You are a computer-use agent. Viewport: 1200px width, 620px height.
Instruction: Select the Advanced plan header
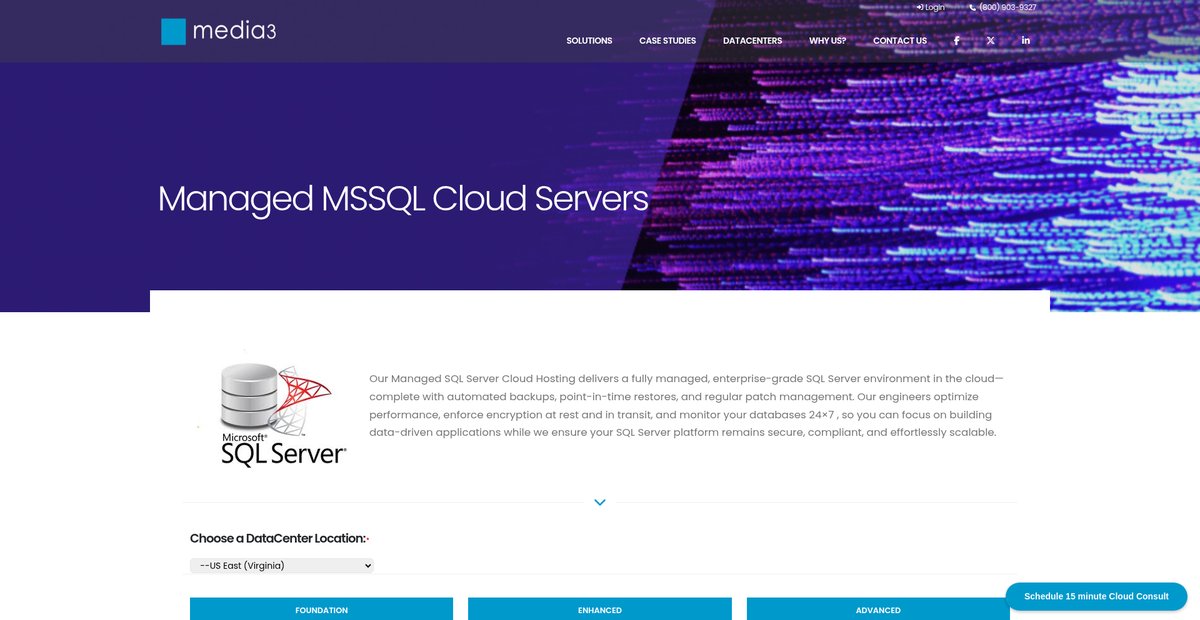tap(878, 609)
